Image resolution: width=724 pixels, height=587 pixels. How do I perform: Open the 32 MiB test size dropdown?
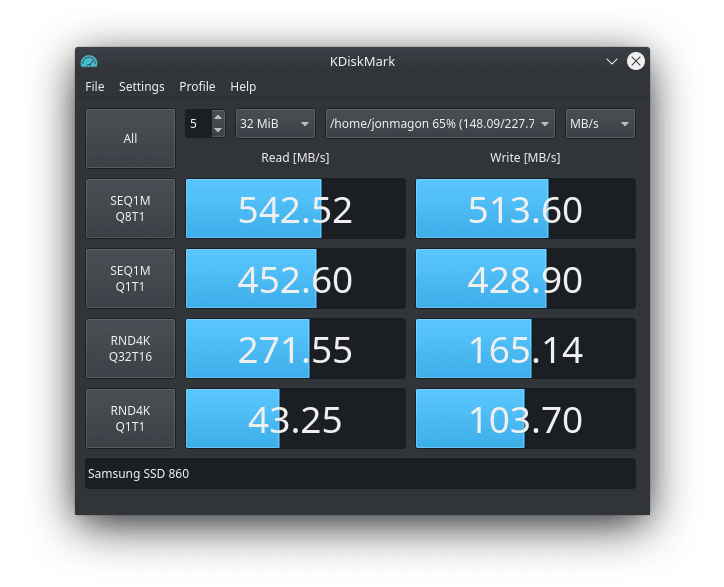pyautogui.click(x=275, y=124)
